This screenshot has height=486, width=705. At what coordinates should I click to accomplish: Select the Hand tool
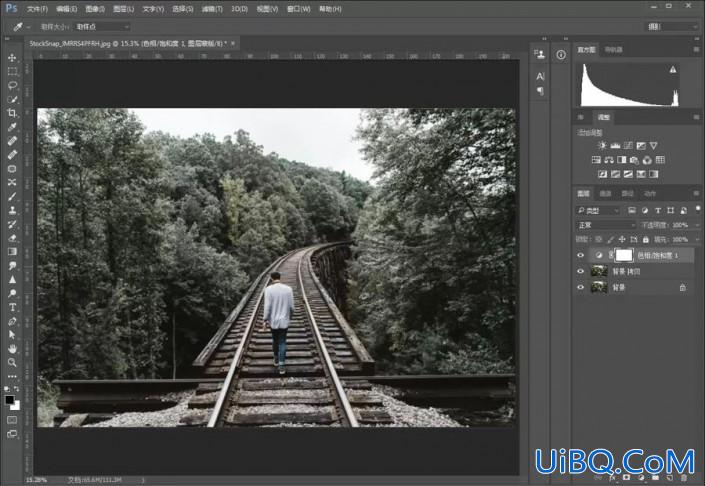[x=12, y=348]
